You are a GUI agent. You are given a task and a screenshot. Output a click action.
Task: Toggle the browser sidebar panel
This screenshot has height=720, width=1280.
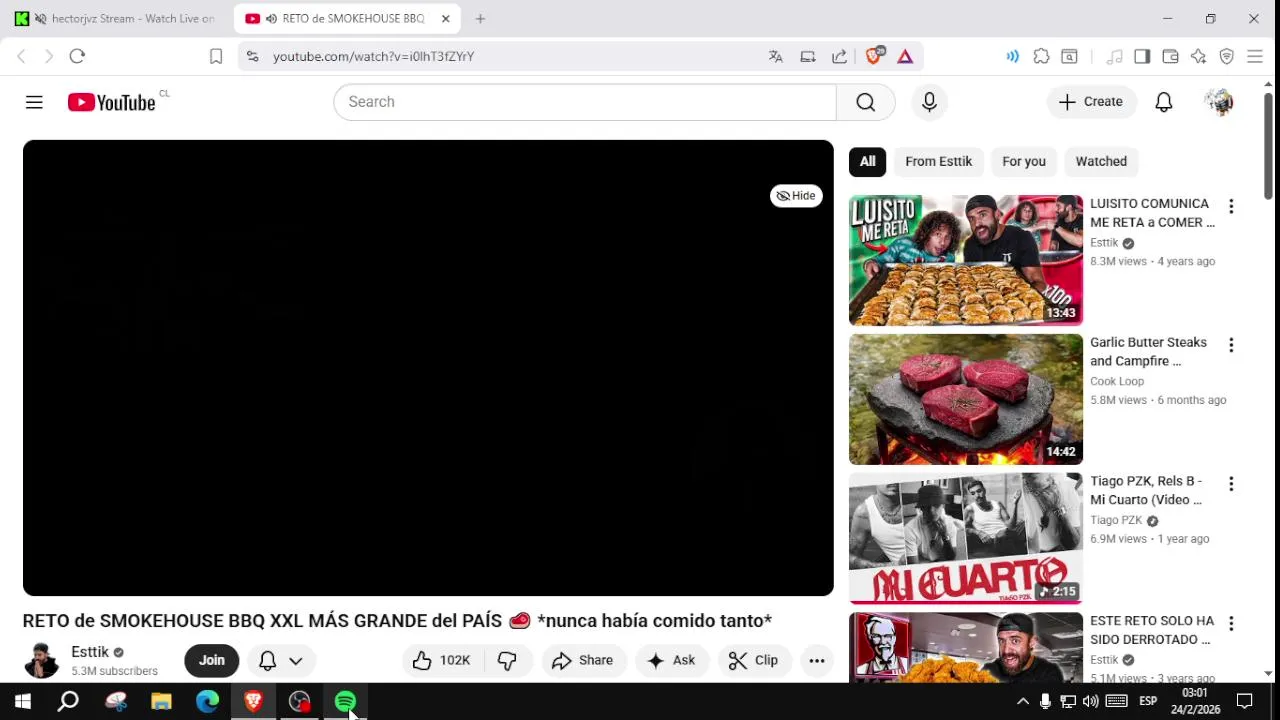click(x=1142, y=56)
